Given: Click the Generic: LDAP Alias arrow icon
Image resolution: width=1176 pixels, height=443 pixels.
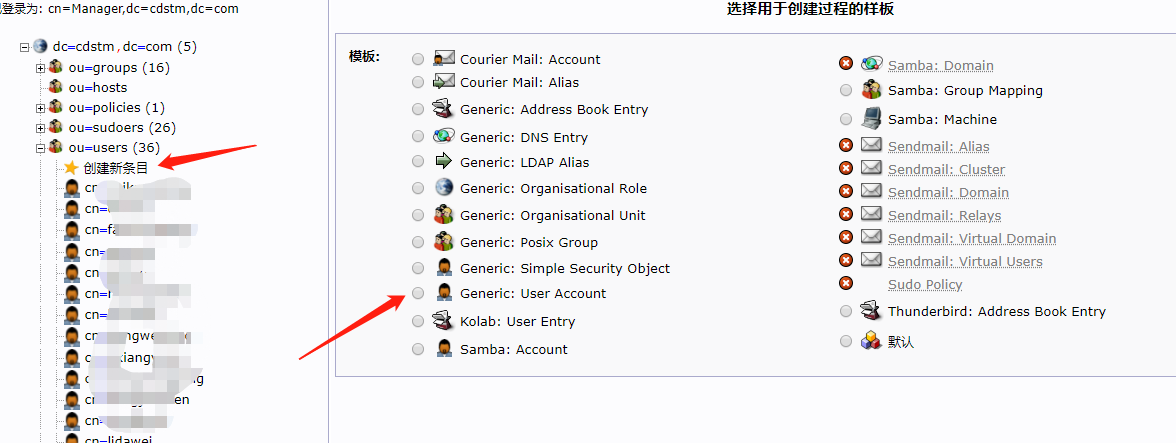Looking at the screenshot, I should [444, 162].
